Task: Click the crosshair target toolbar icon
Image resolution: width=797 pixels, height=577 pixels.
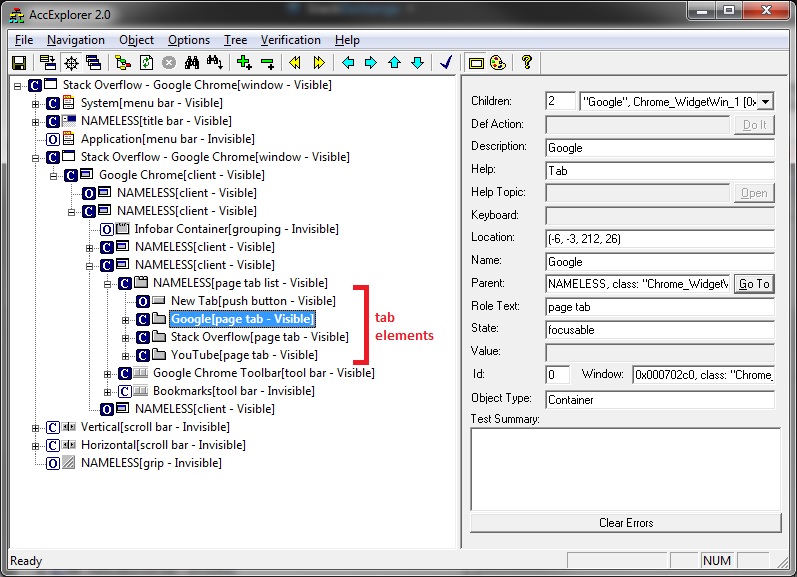Action: point(71,63)
